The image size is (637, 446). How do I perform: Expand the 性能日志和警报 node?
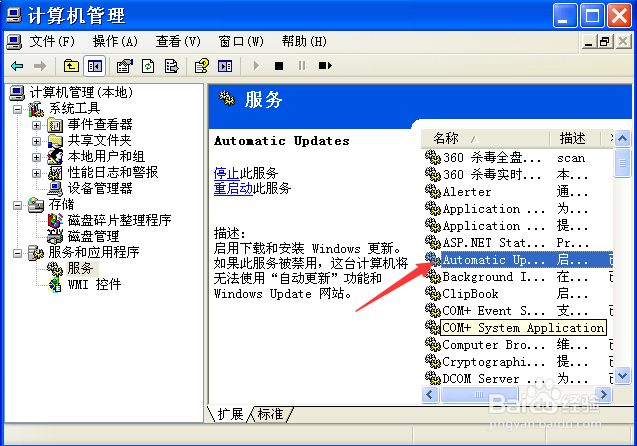tap(37, 173)
